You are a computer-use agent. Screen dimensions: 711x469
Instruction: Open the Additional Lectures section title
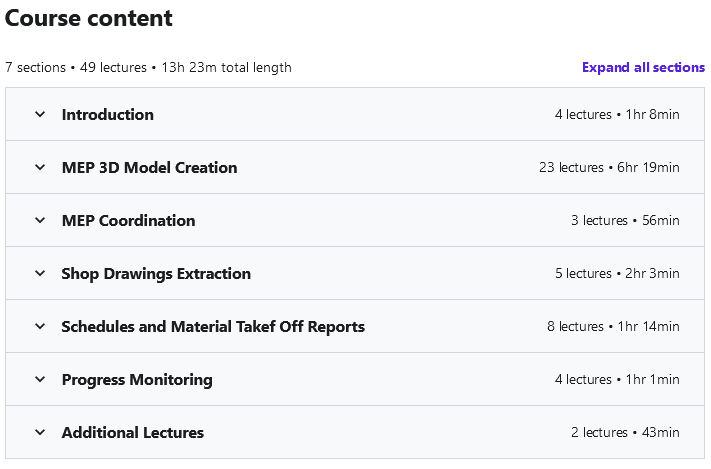click(133, 432)
